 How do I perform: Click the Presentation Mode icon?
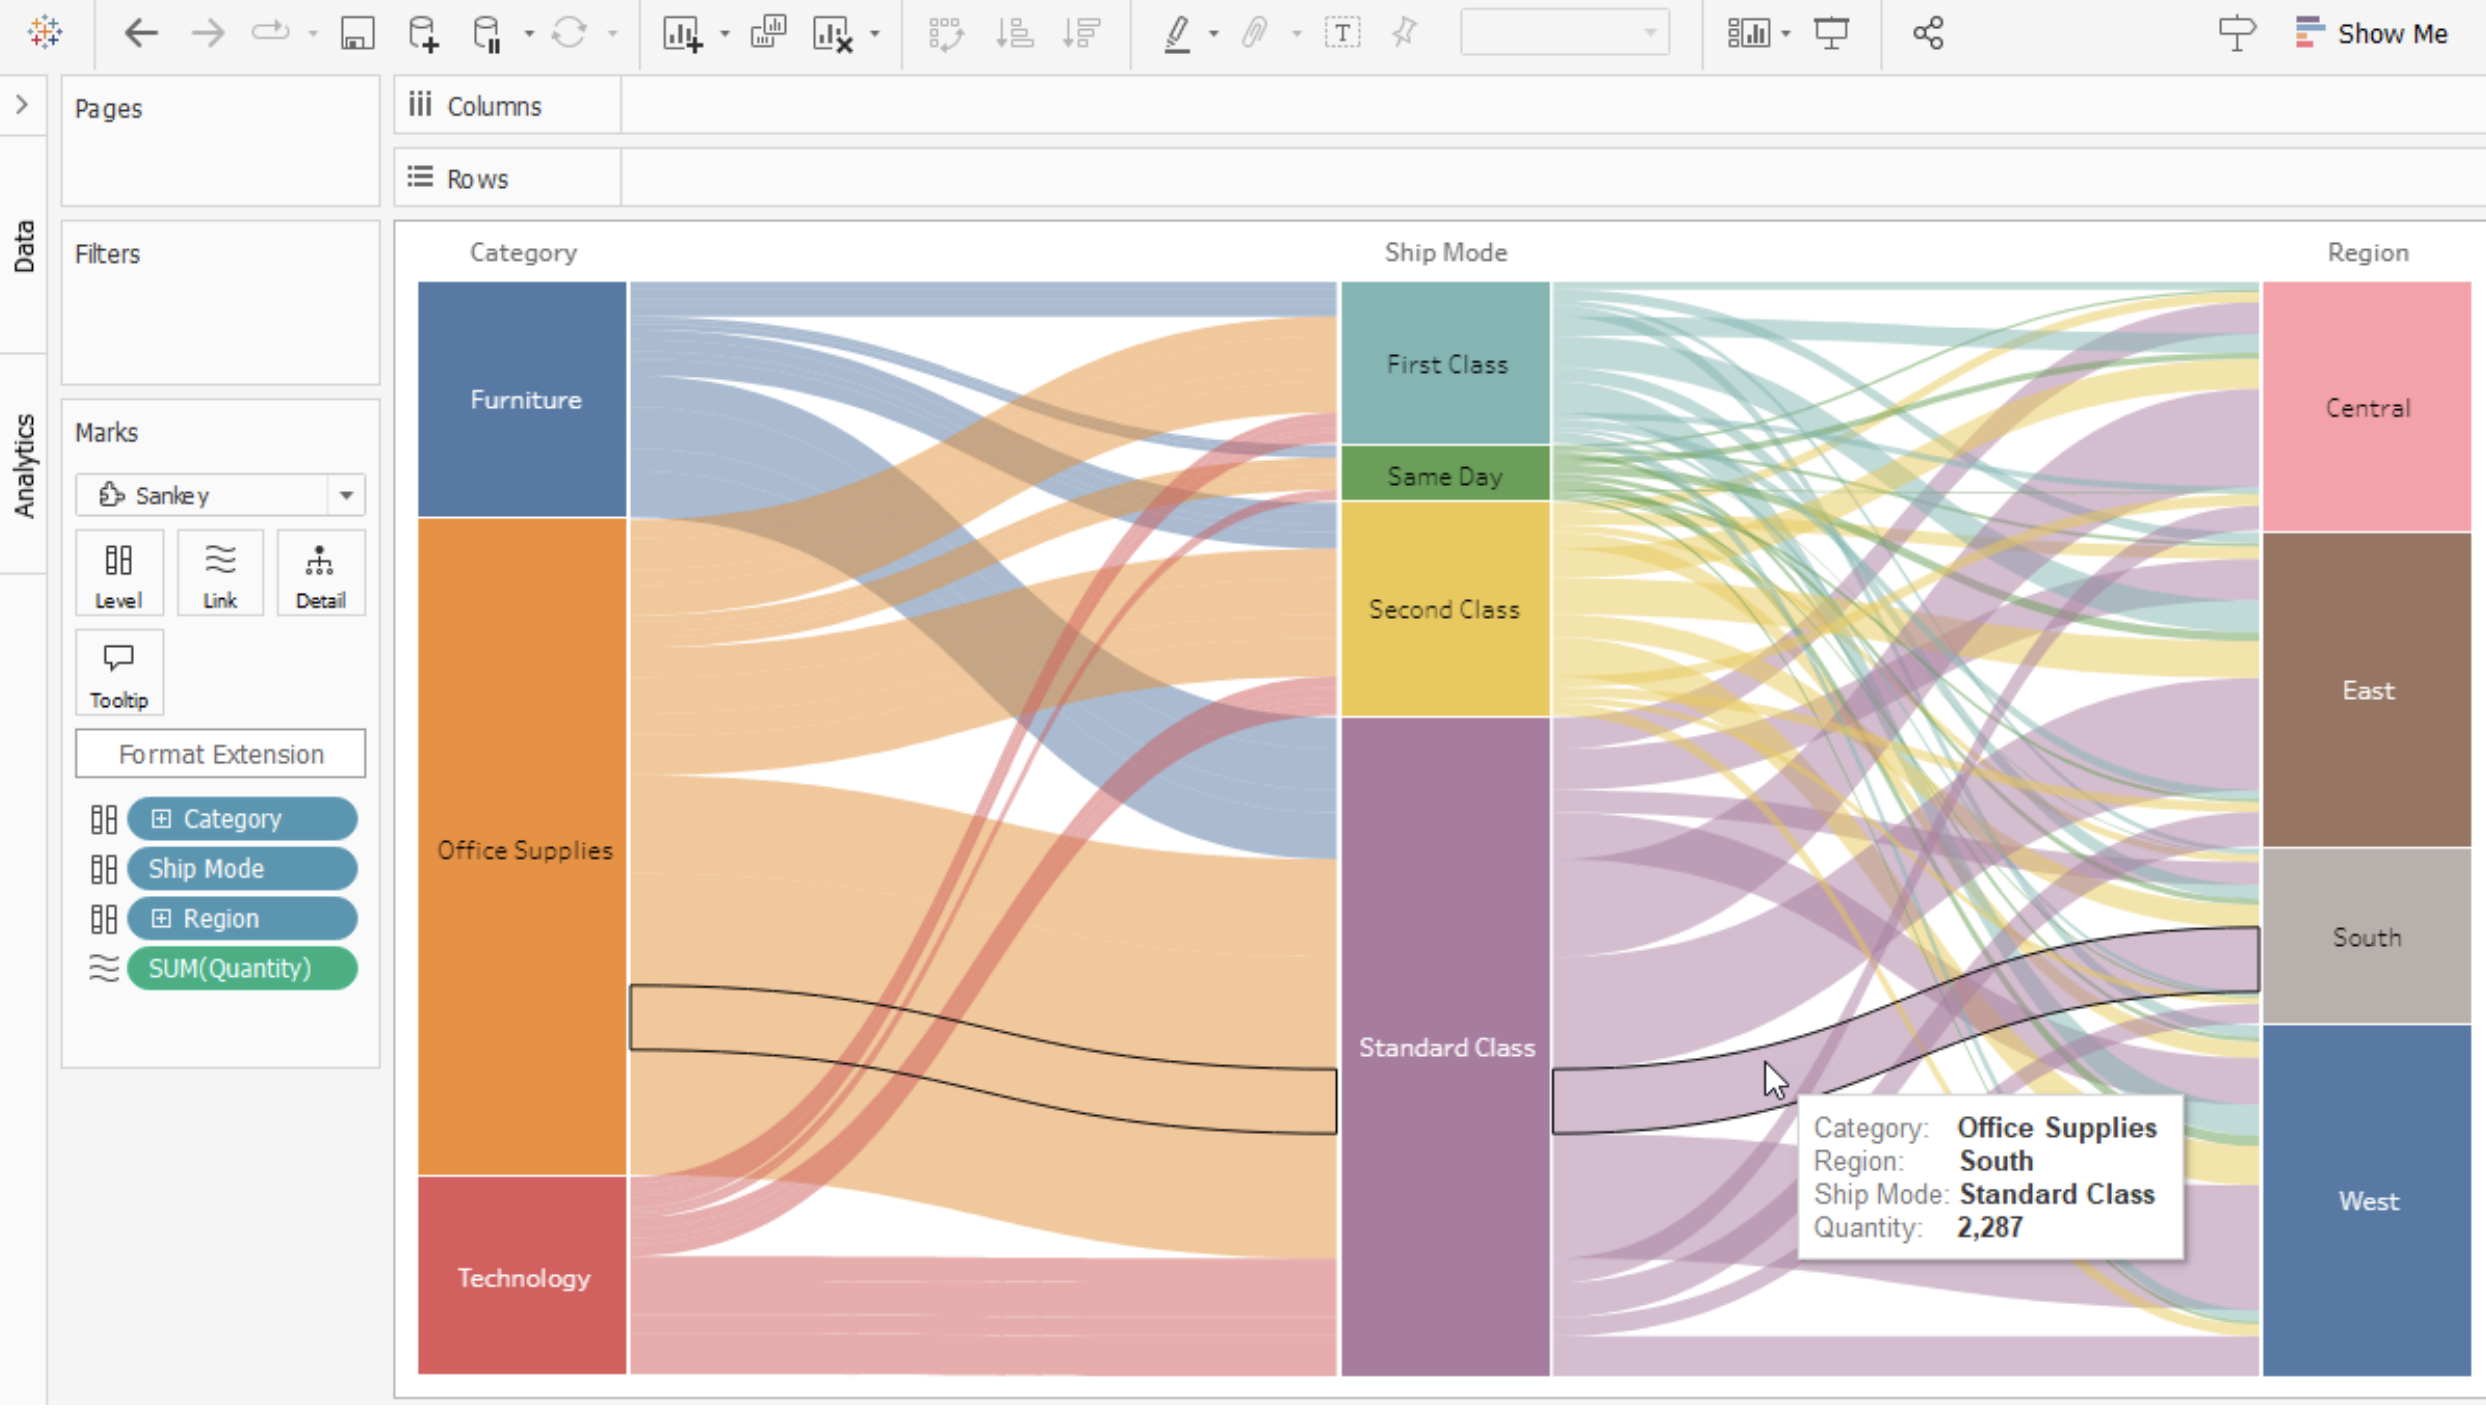[1831, 33]
